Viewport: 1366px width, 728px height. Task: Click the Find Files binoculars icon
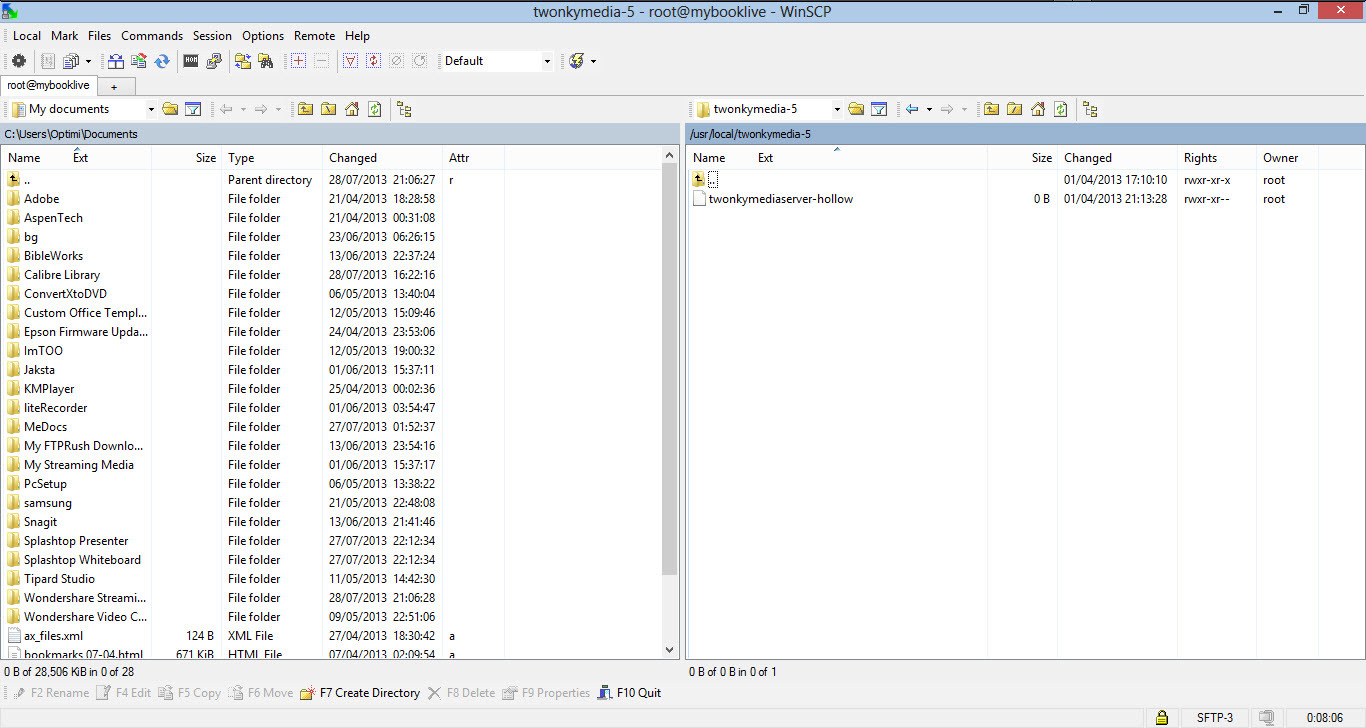pyautogui.click(x=266, y=61)
